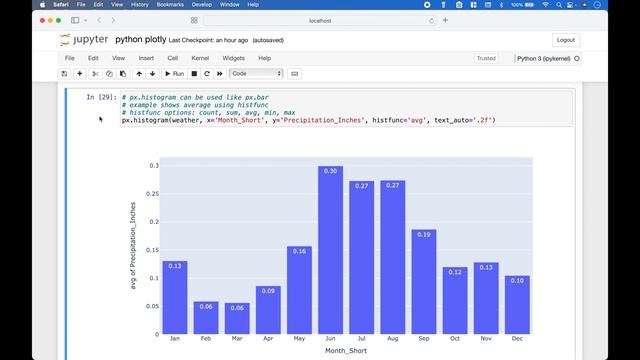Restart the kernel
Viewport: 640px width, 360px height.
(207, 74)
